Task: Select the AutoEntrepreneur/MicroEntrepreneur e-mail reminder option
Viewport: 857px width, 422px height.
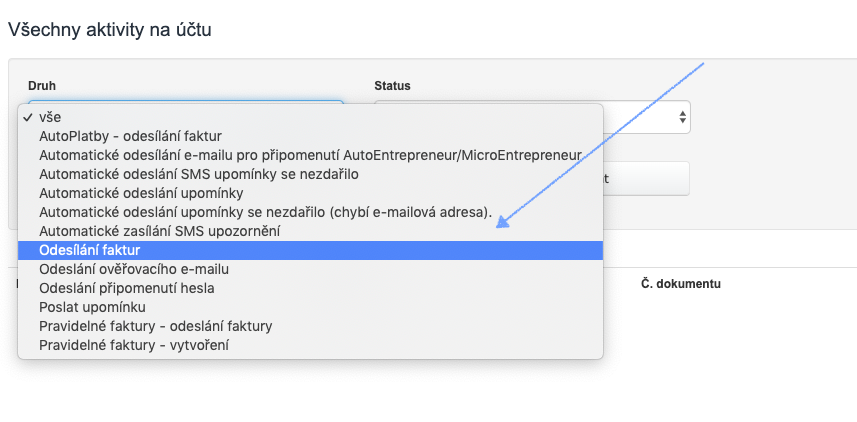Action: click(x=310, y=155)
